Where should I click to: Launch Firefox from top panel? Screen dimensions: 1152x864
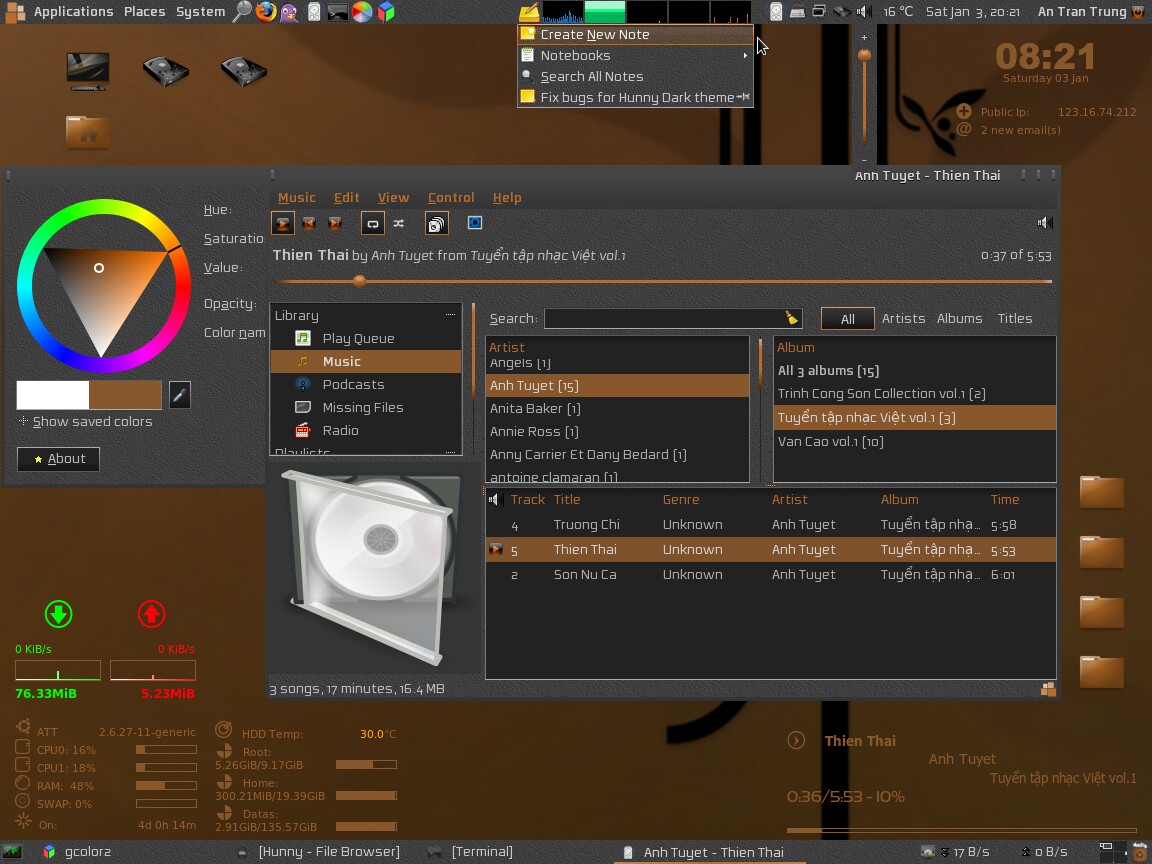coord(266,12)
